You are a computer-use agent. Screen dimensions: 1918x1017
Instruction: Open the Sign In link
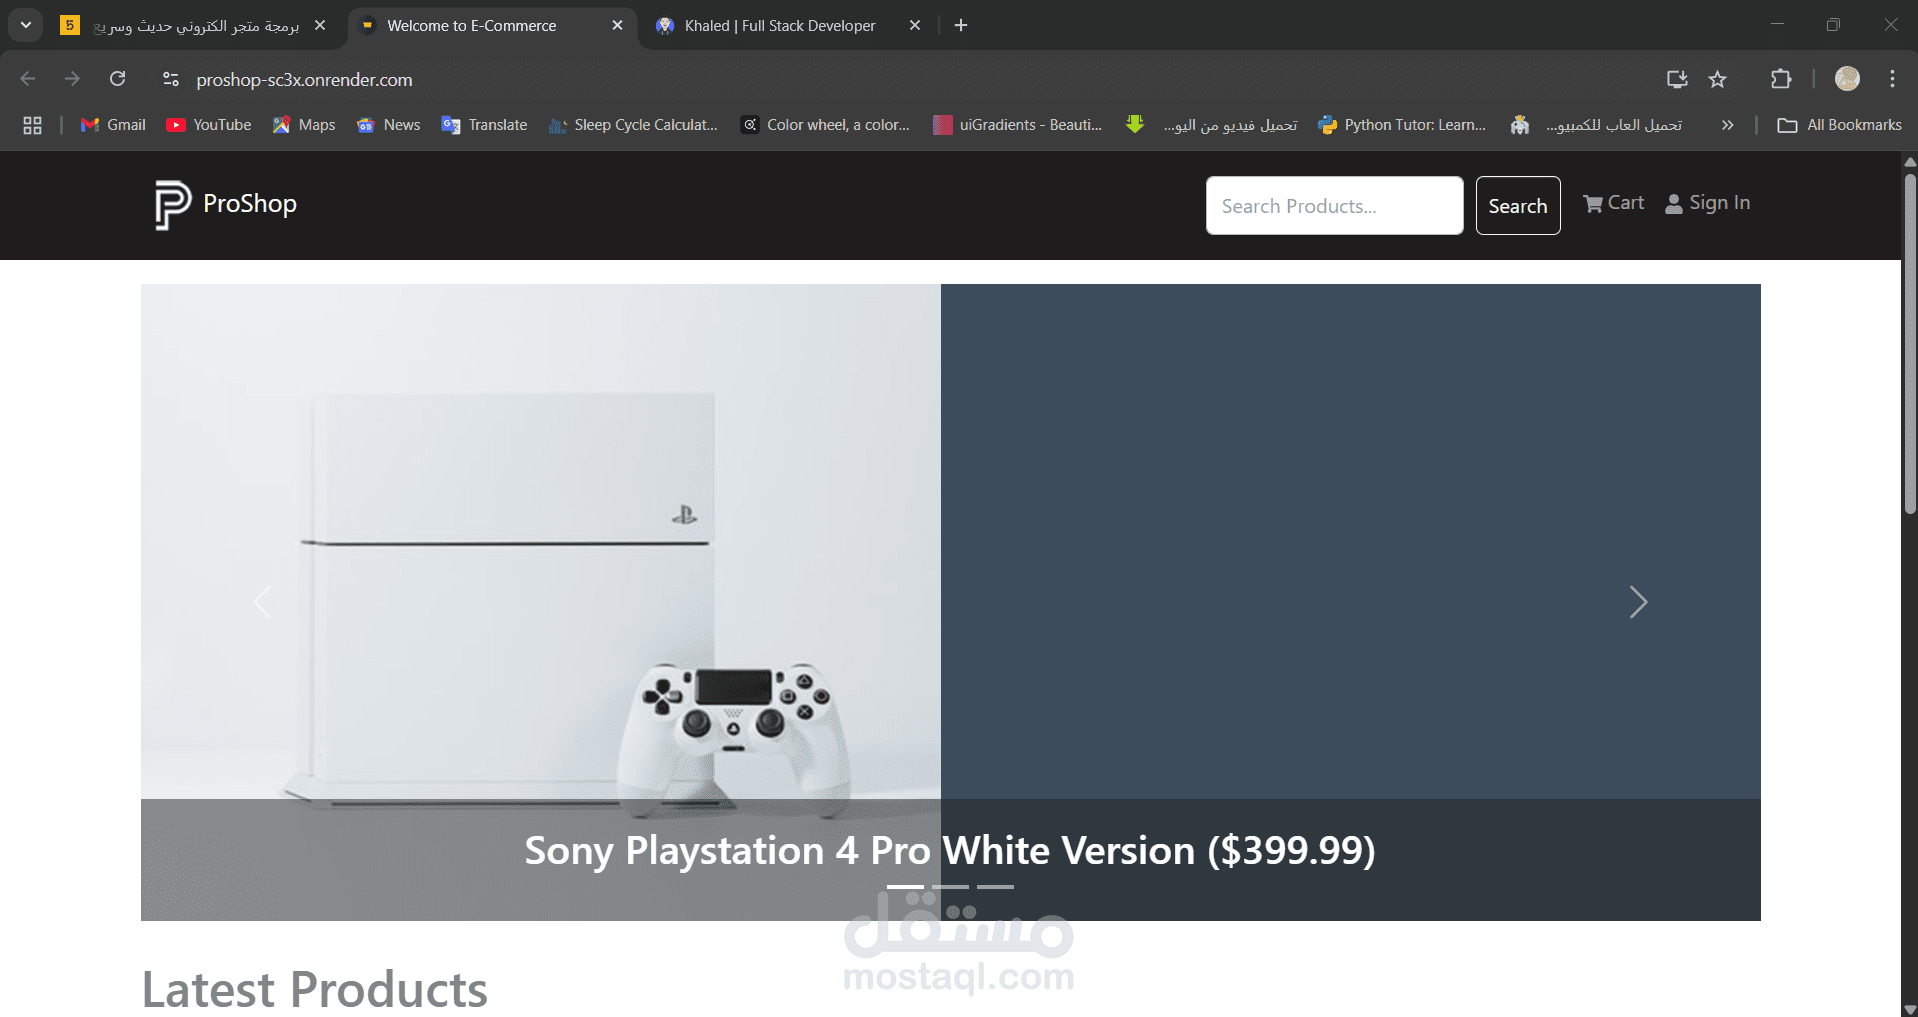click(x=1707, y=203)
